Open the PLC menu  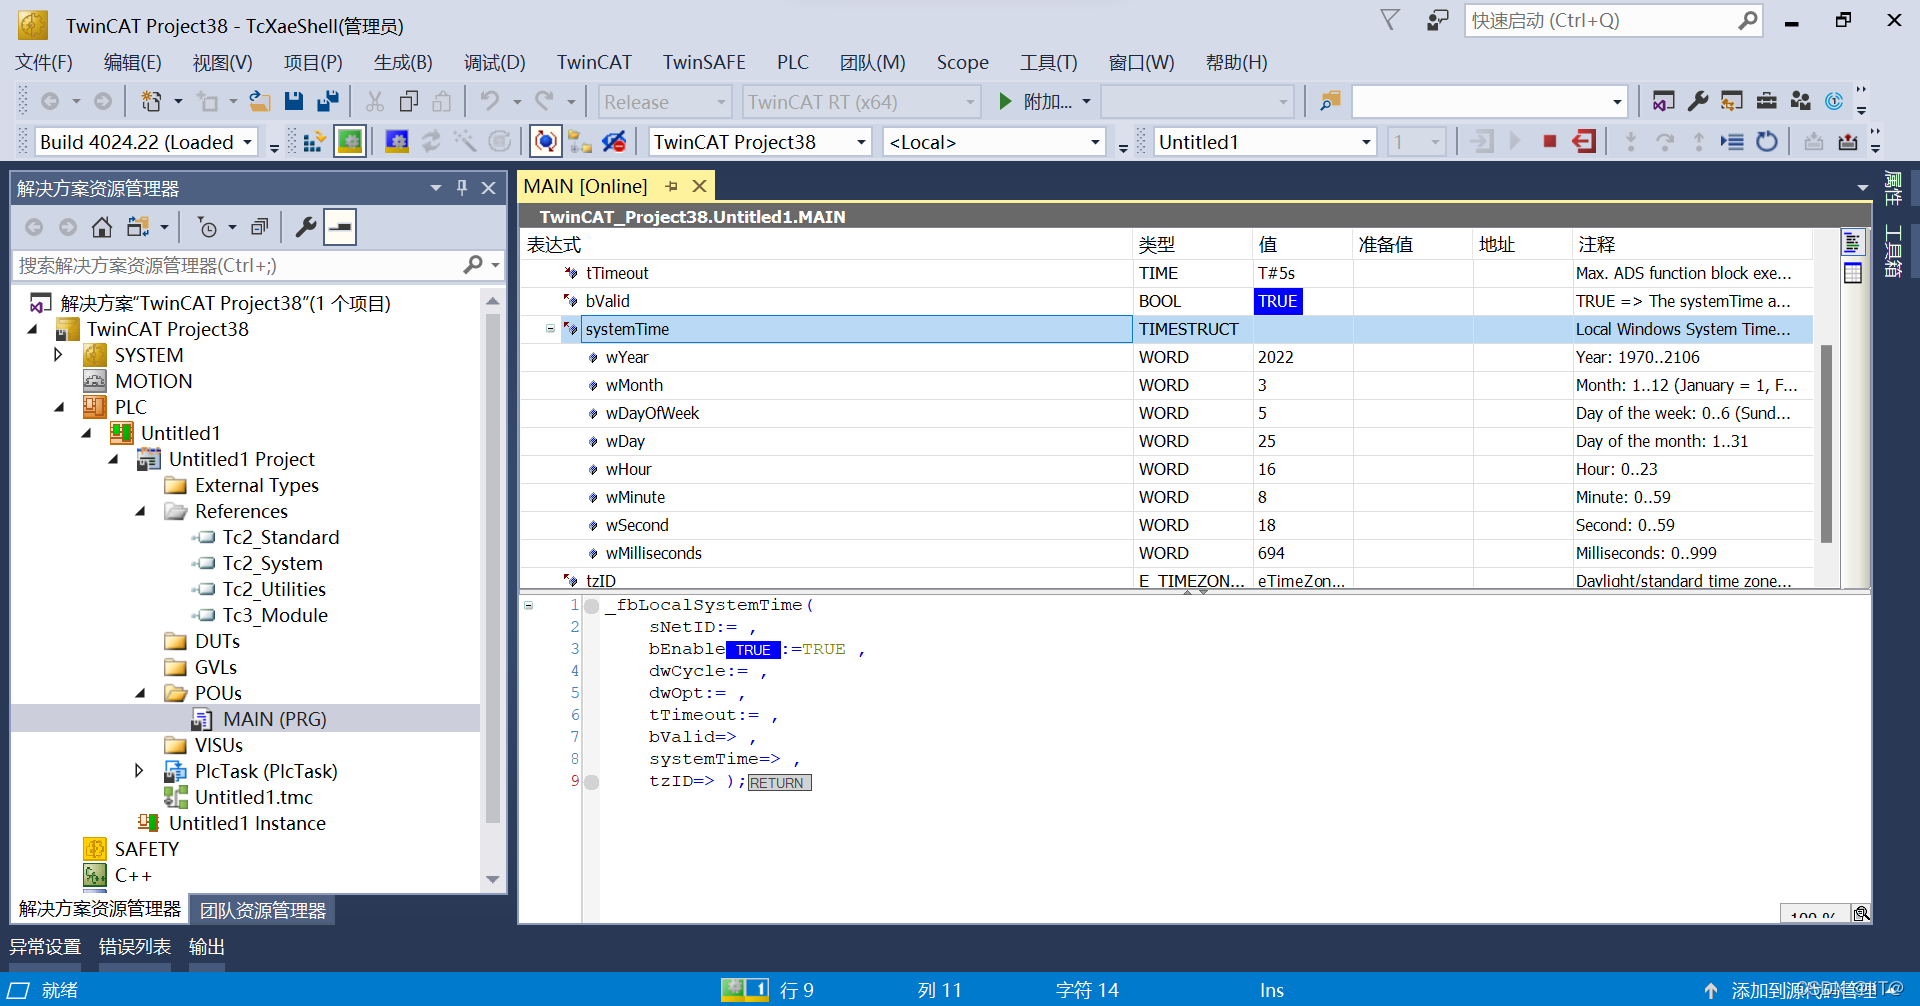pyautogui.click(x=792, y=62)
